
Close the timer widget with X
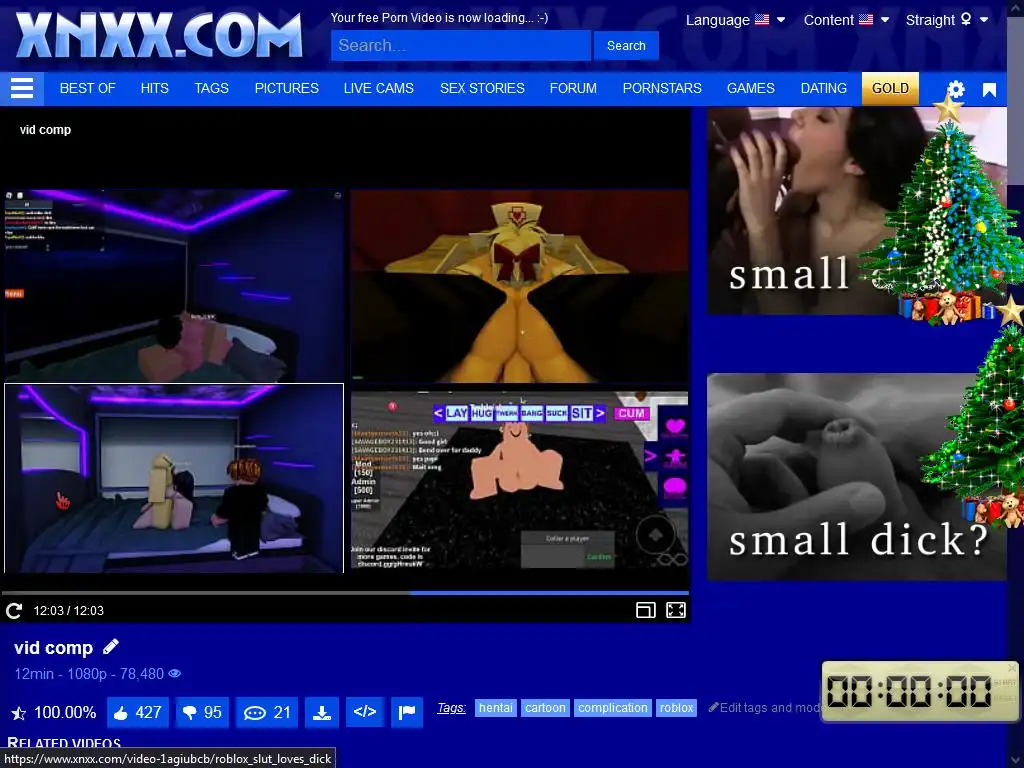click(x=1012, y=668)
